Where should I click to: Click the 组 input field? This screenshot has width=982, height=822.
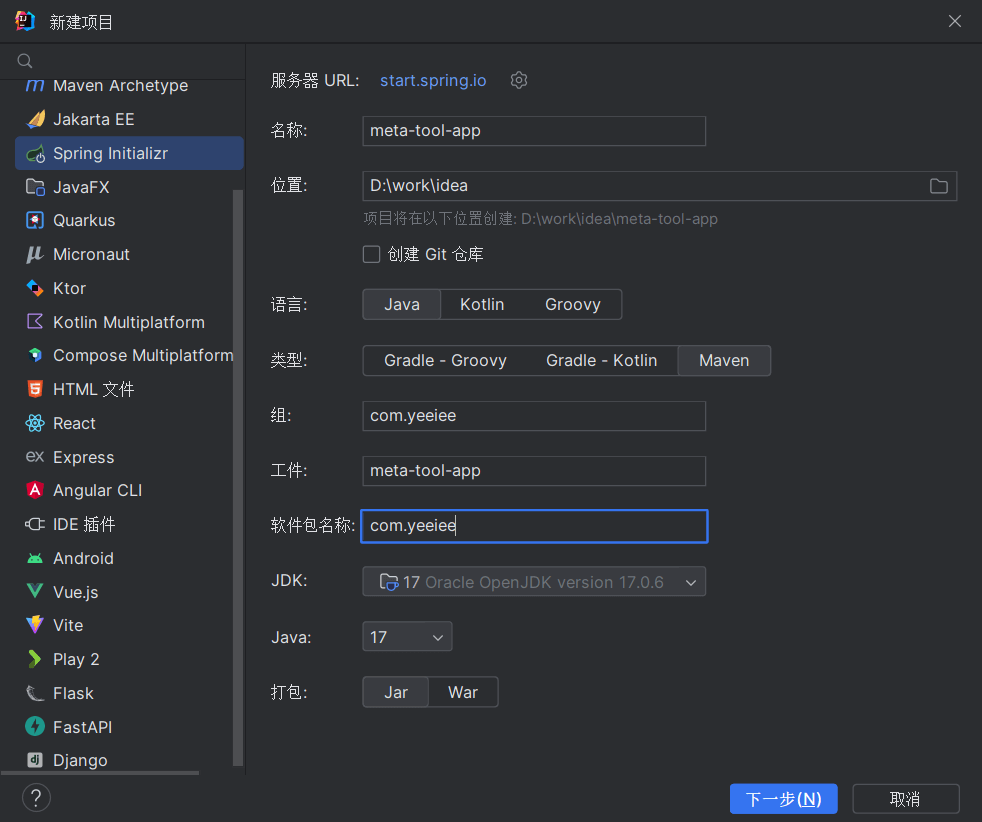pos(534,416)
